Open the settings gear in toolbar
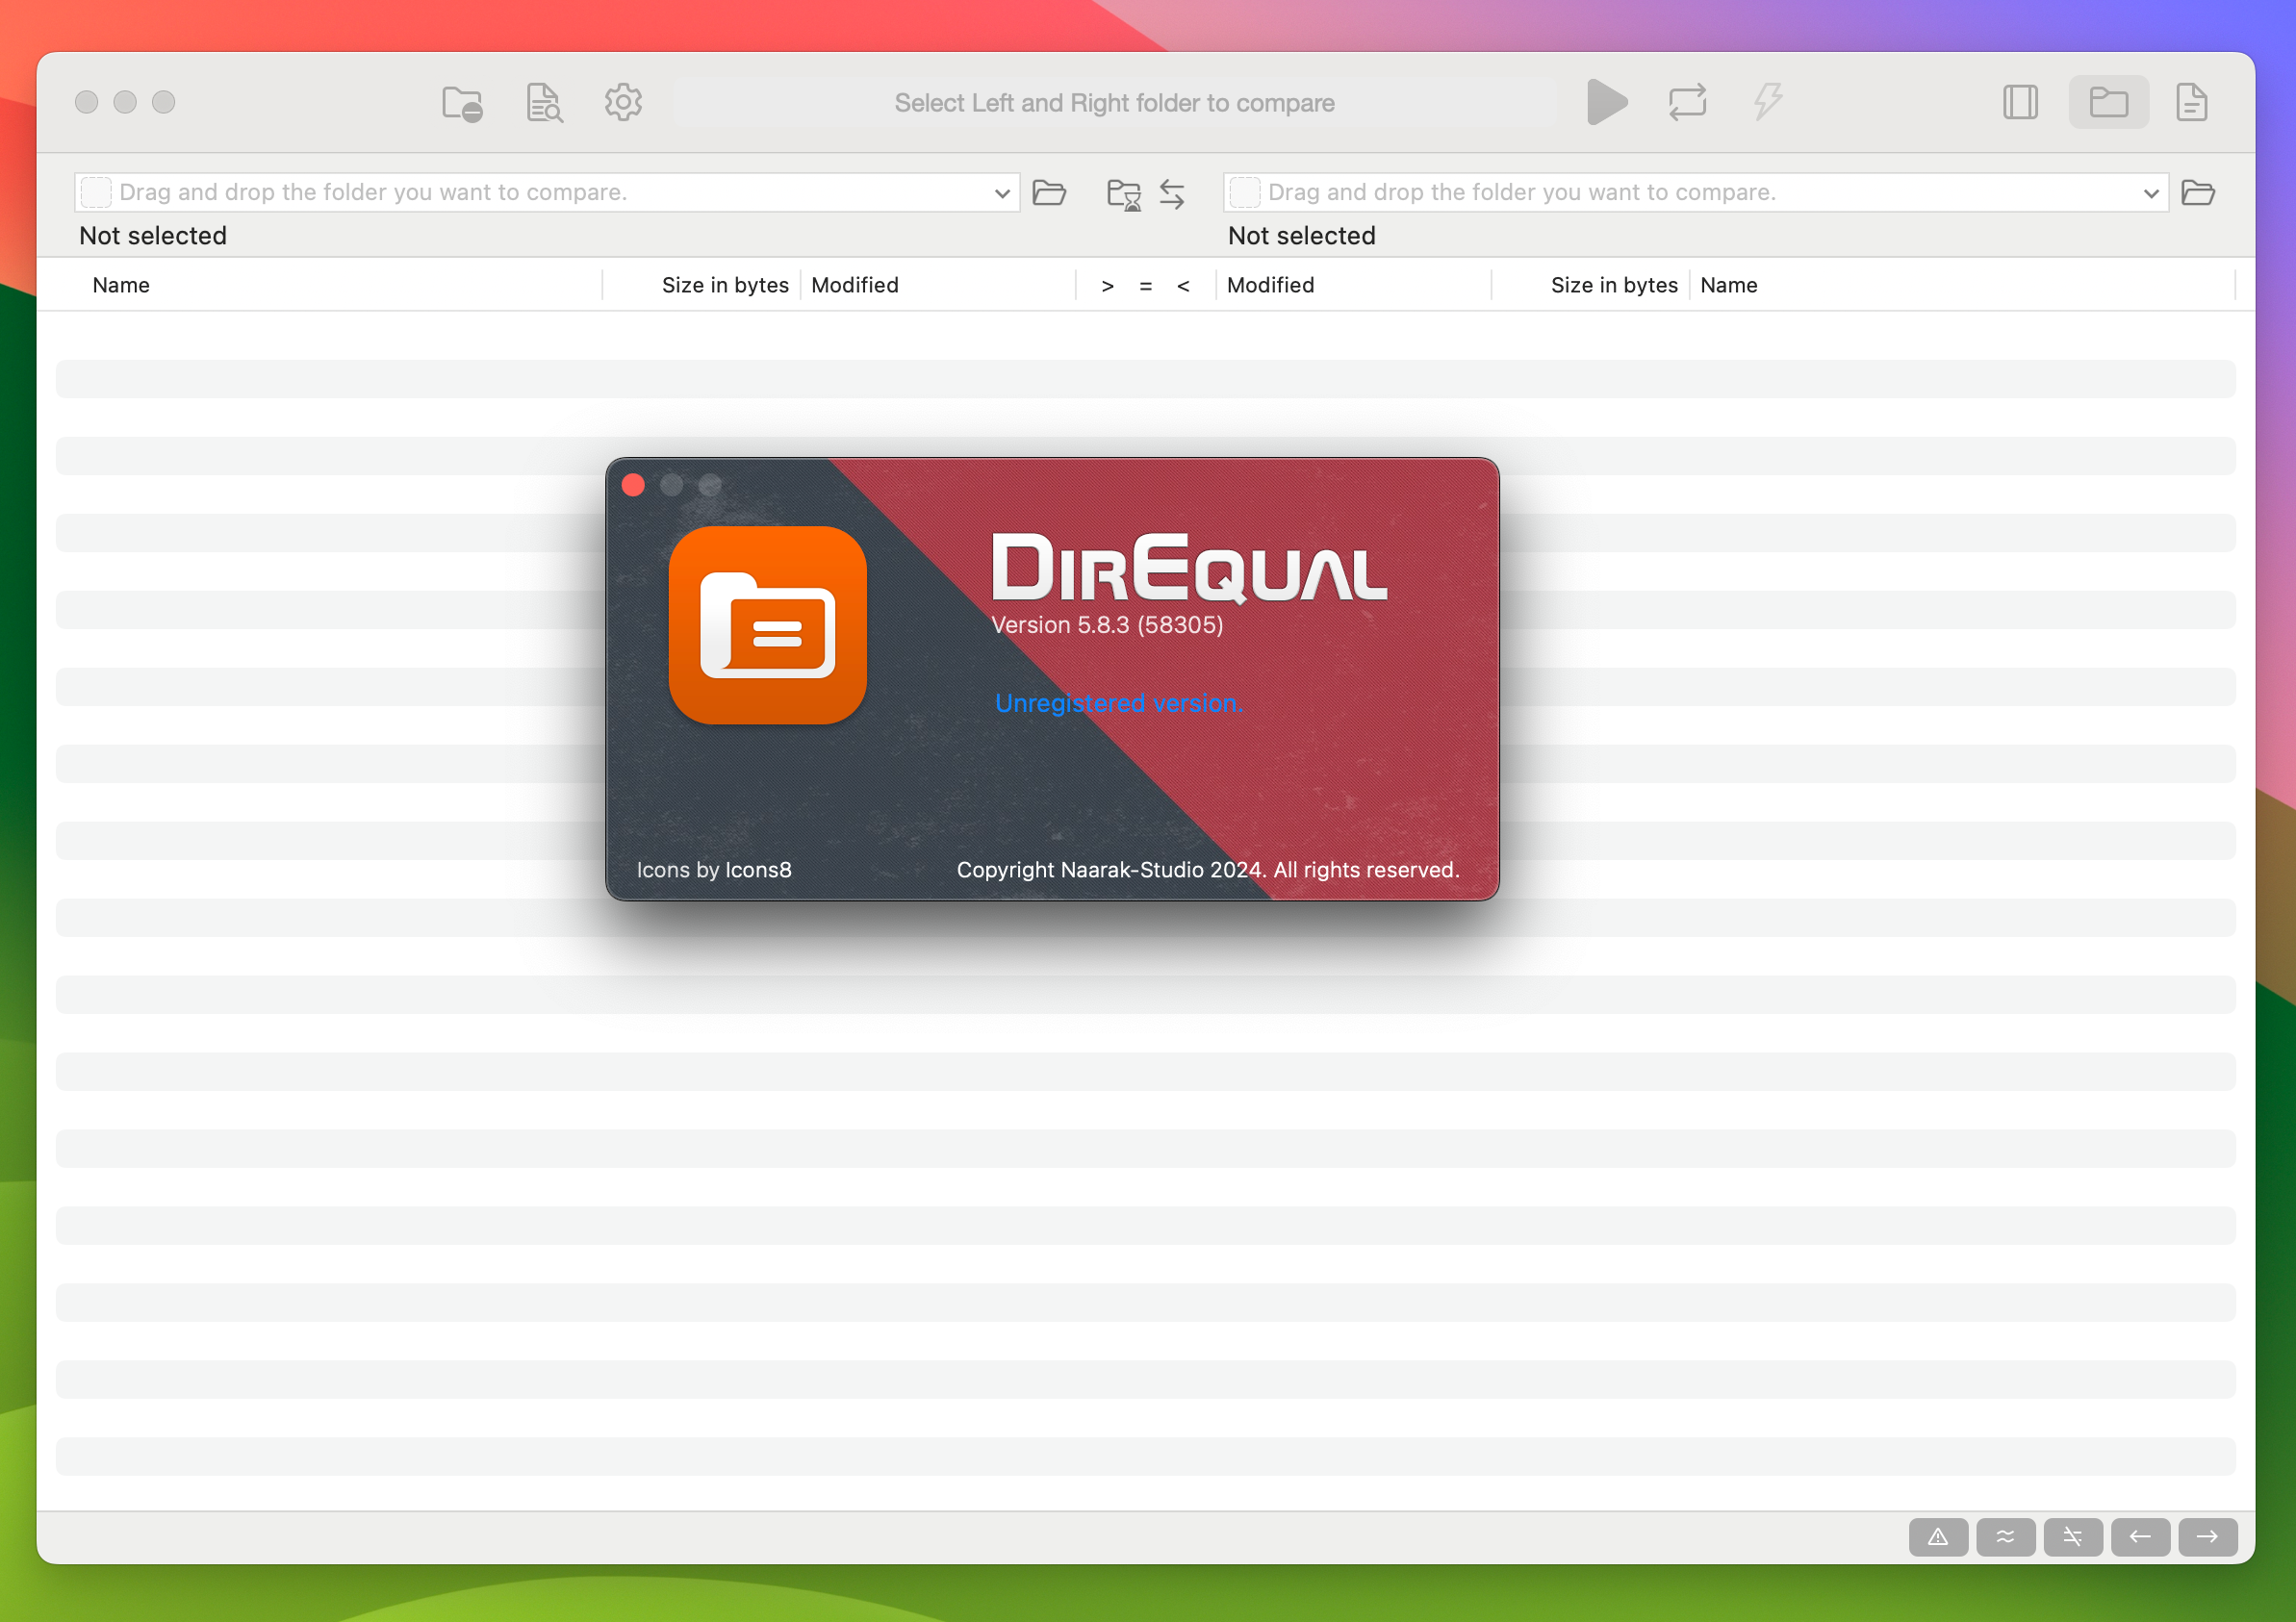The width and height of the screenshot is (2296, 1622). point(623,102)
